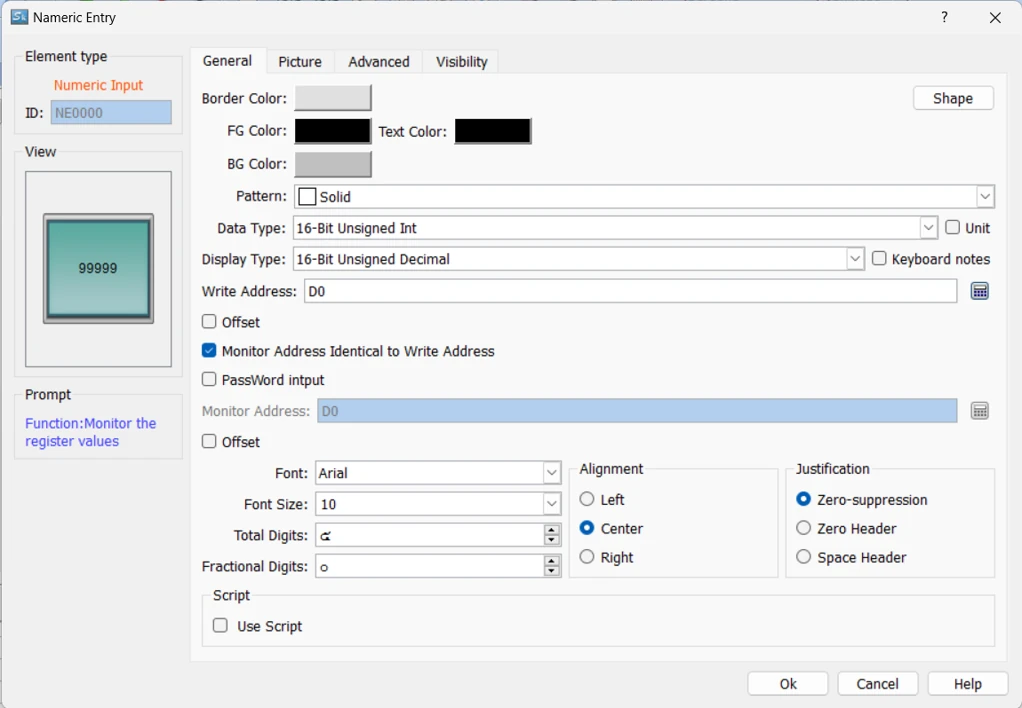The image size is (1022, 708).
Task: Click the application icon in title bar
Action: pos(19,17)
